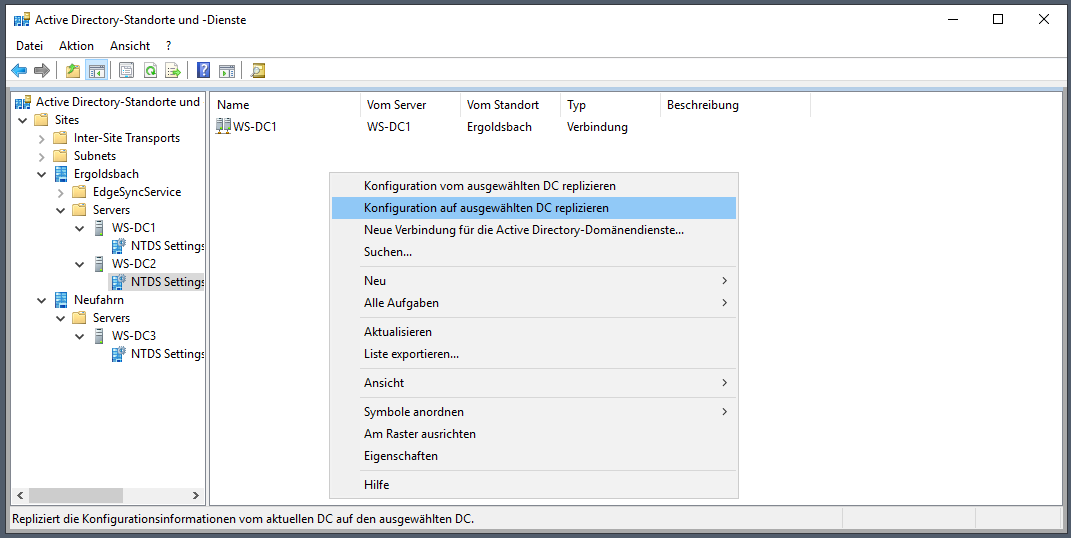The image size is (1071, 538).
Task: Choose Konfiguration vom ausgewählten DC replizieren
Action: 533,186
